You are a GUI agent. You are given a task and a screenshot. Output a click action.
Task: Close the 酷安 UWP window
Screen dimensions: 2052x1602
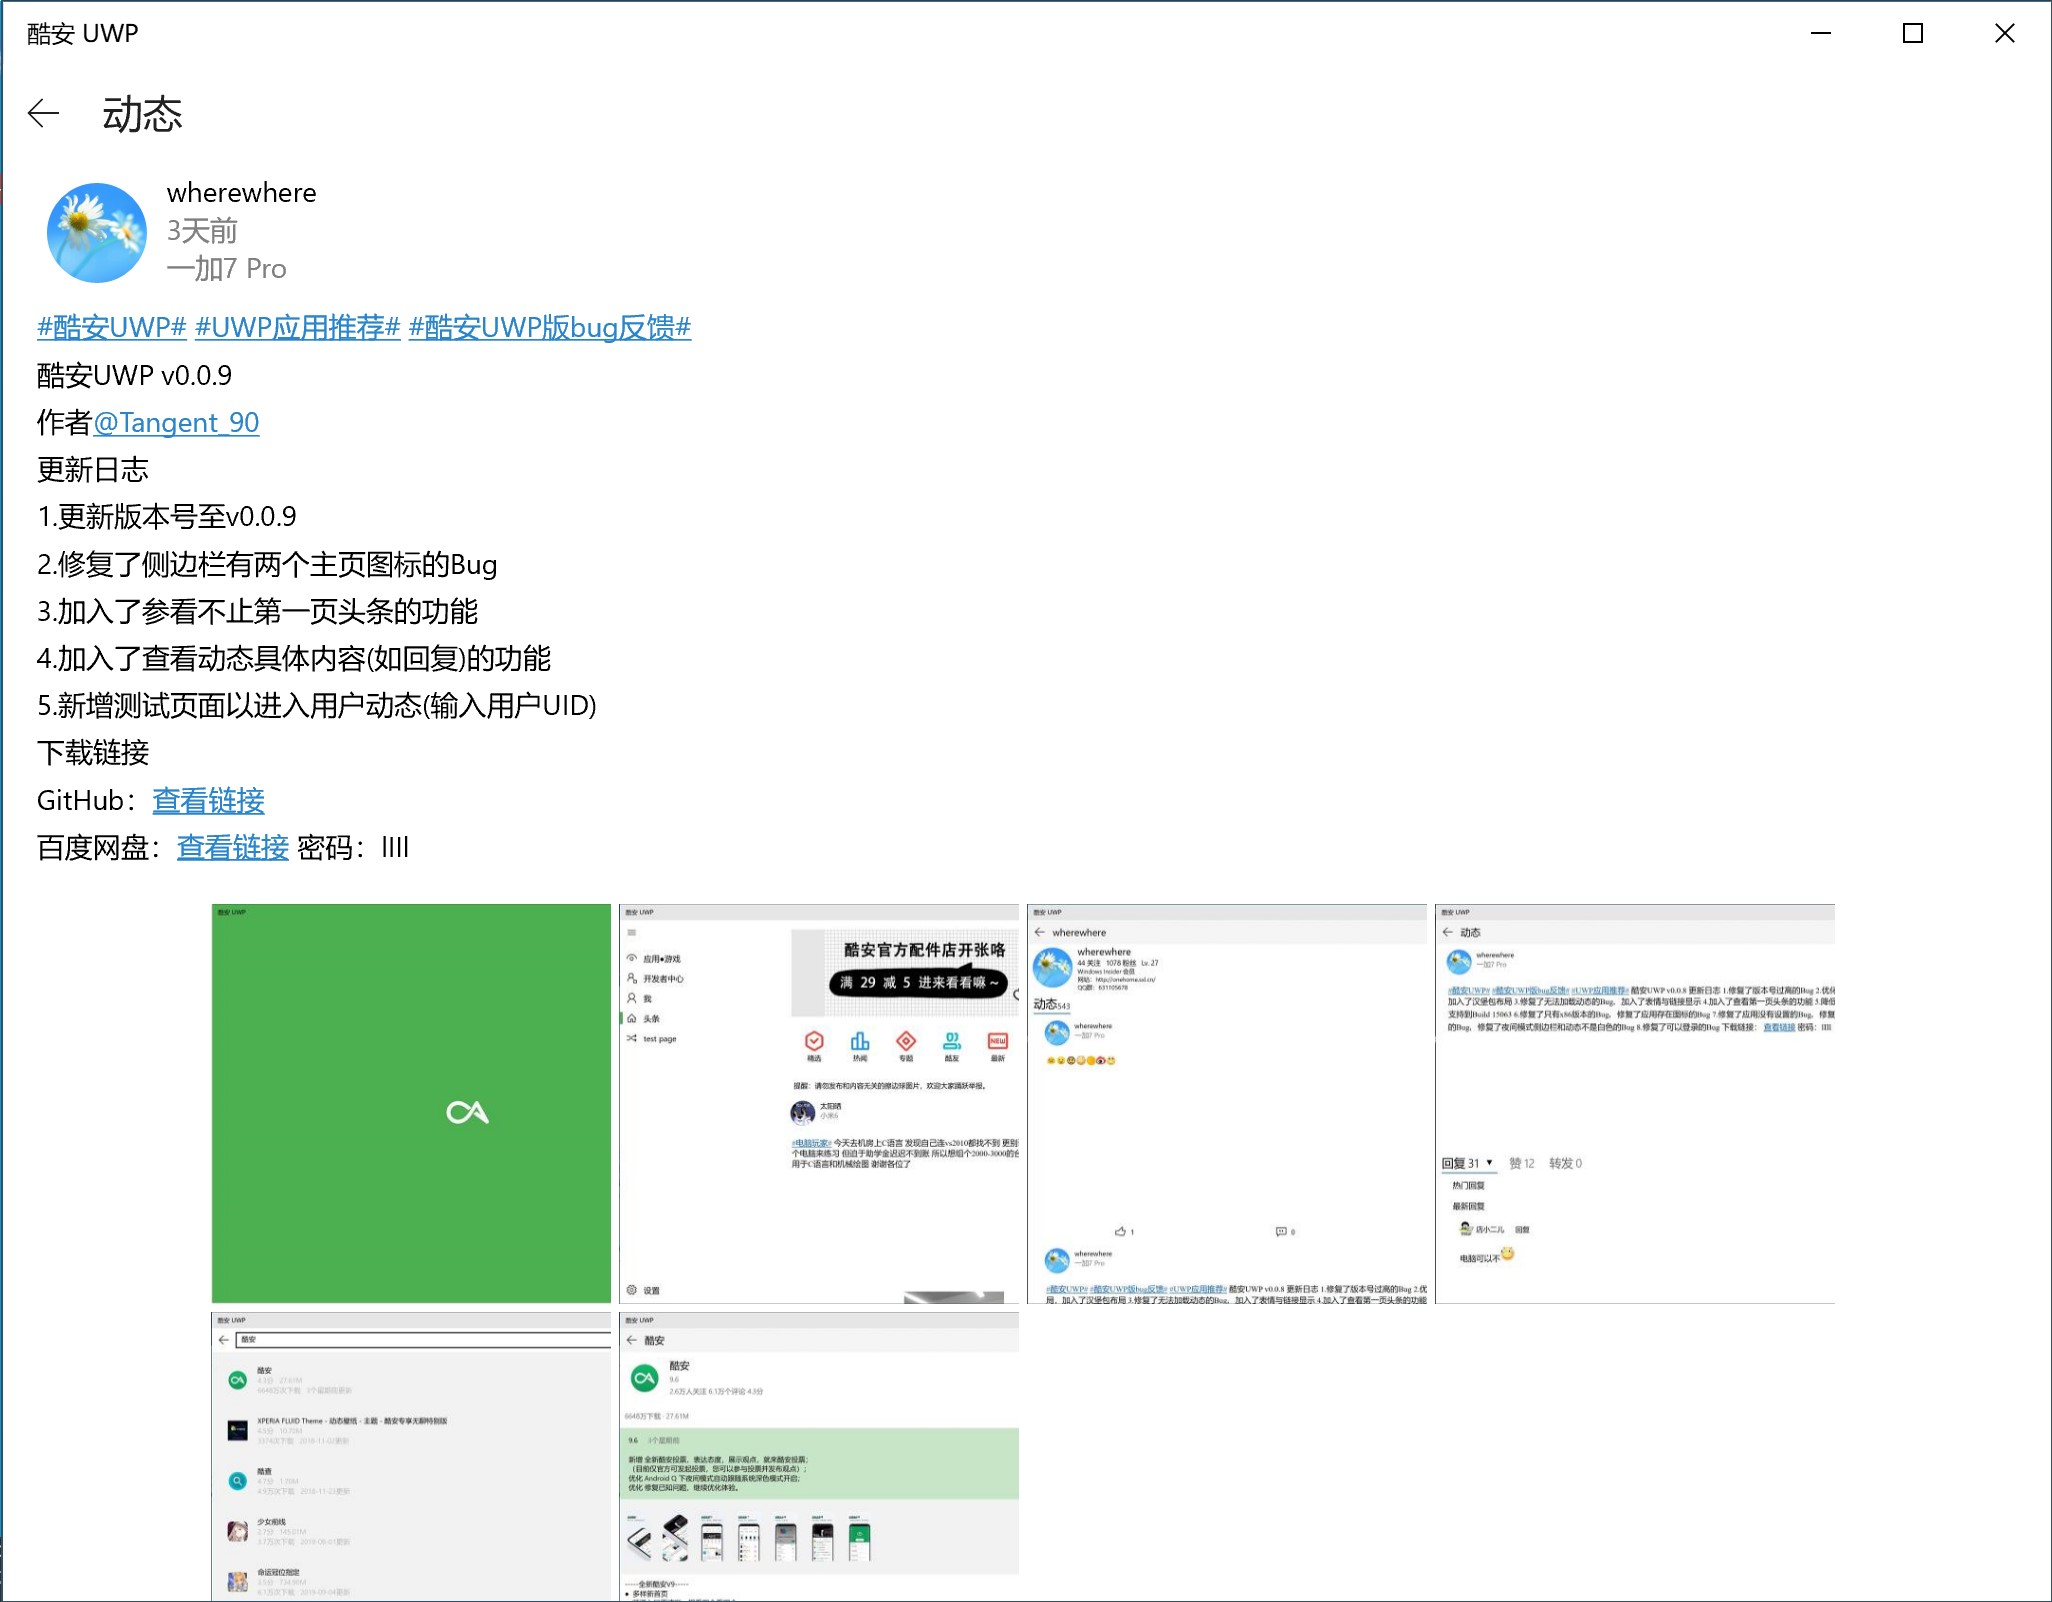(2004, 33)
